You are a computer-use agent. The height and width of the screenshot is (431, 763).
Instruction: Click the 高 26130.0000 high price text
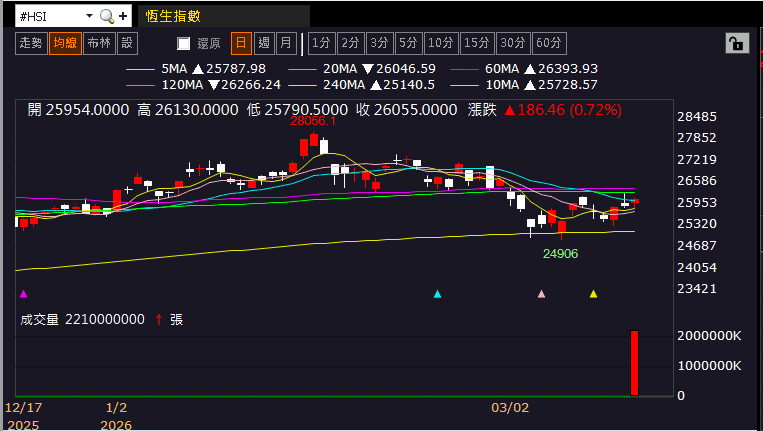click(x=188, y=110)
